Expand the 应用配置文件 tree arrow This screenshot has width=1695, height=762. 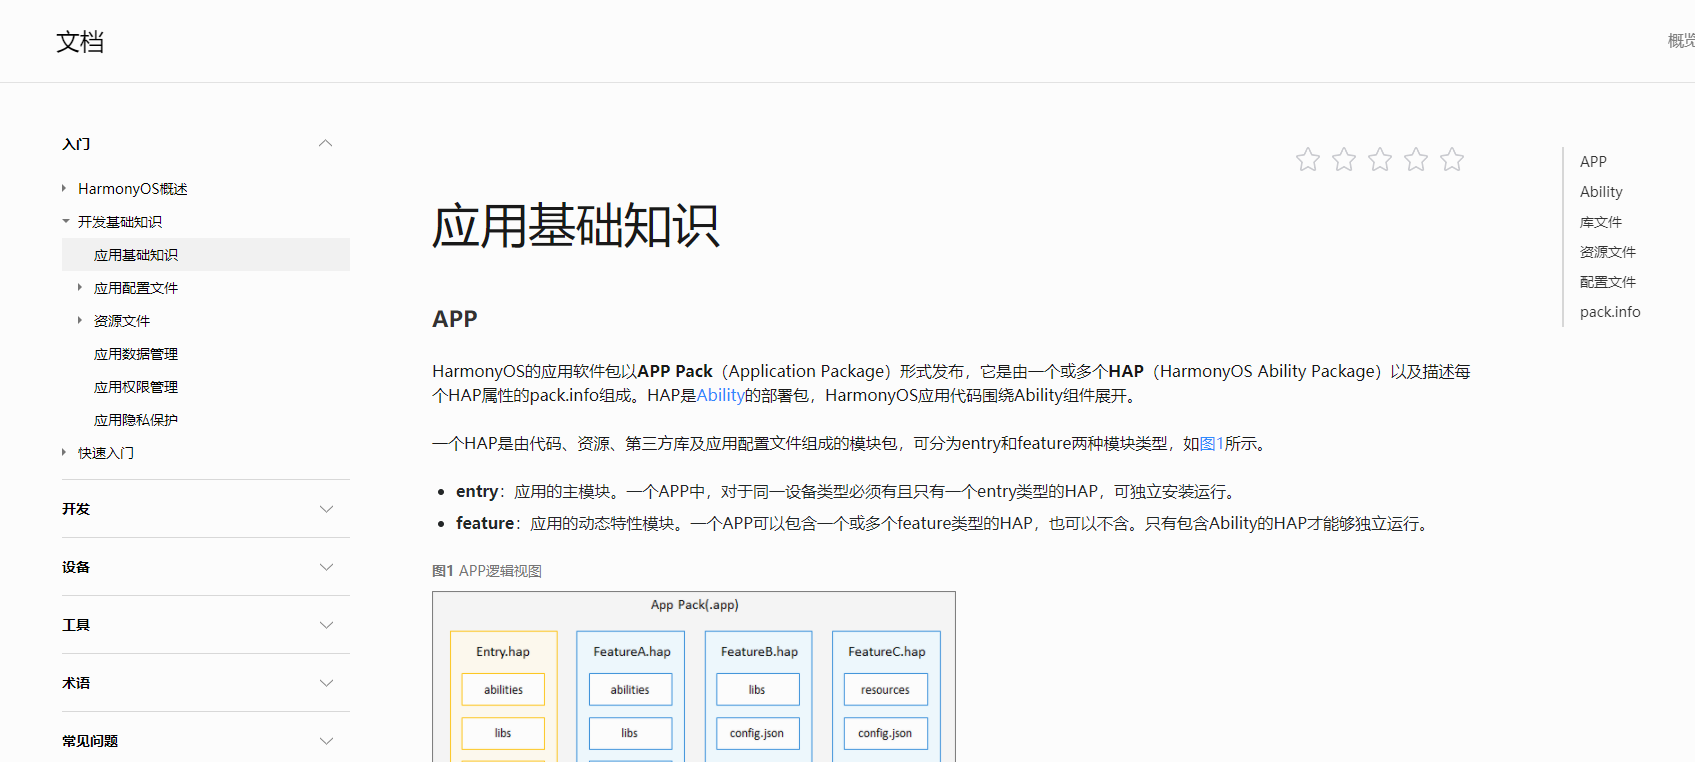(x=80, y=287)
